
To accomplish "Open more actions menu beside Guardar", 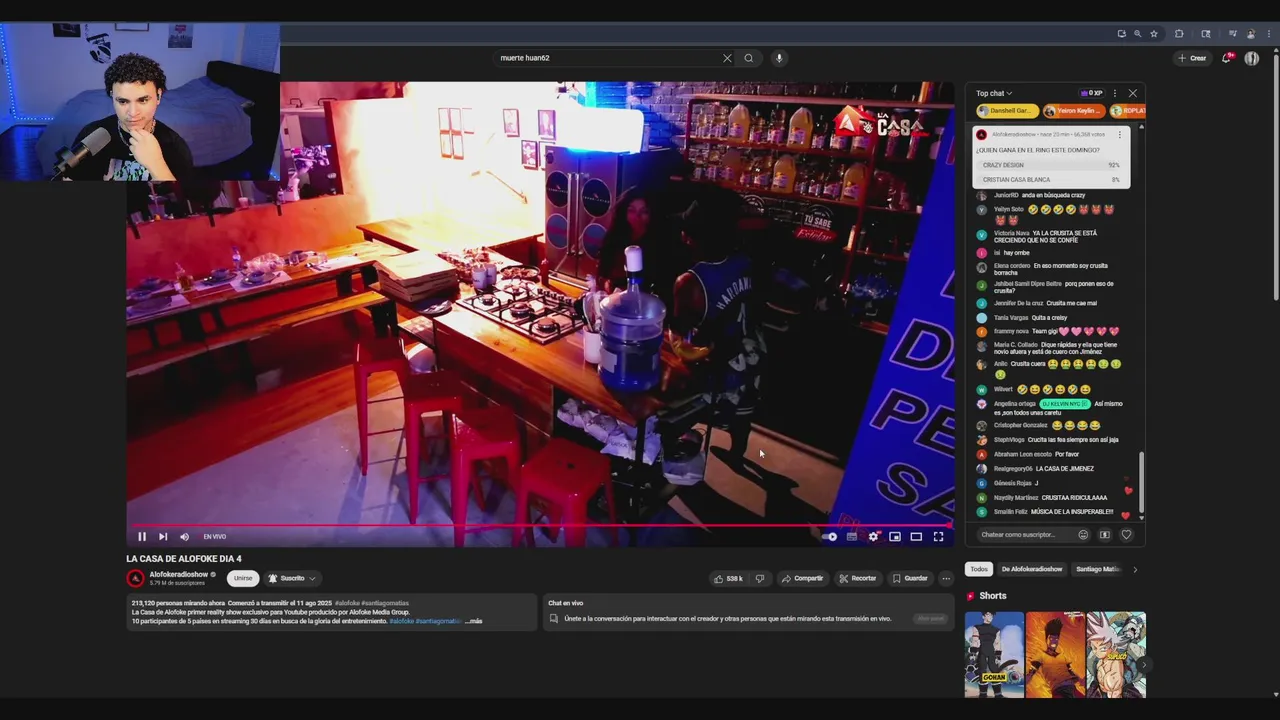I will (946, 578).
